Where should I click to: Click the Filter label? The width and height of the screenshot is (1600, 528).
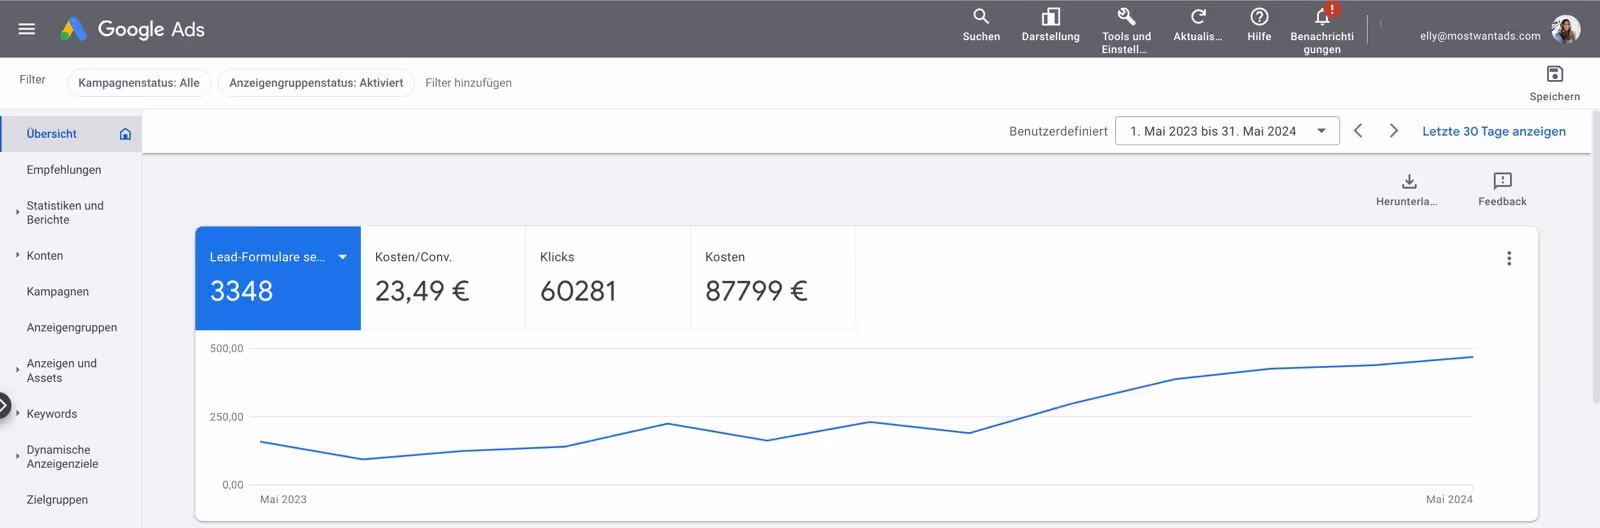pyautogui.click(x=32, y=80)
